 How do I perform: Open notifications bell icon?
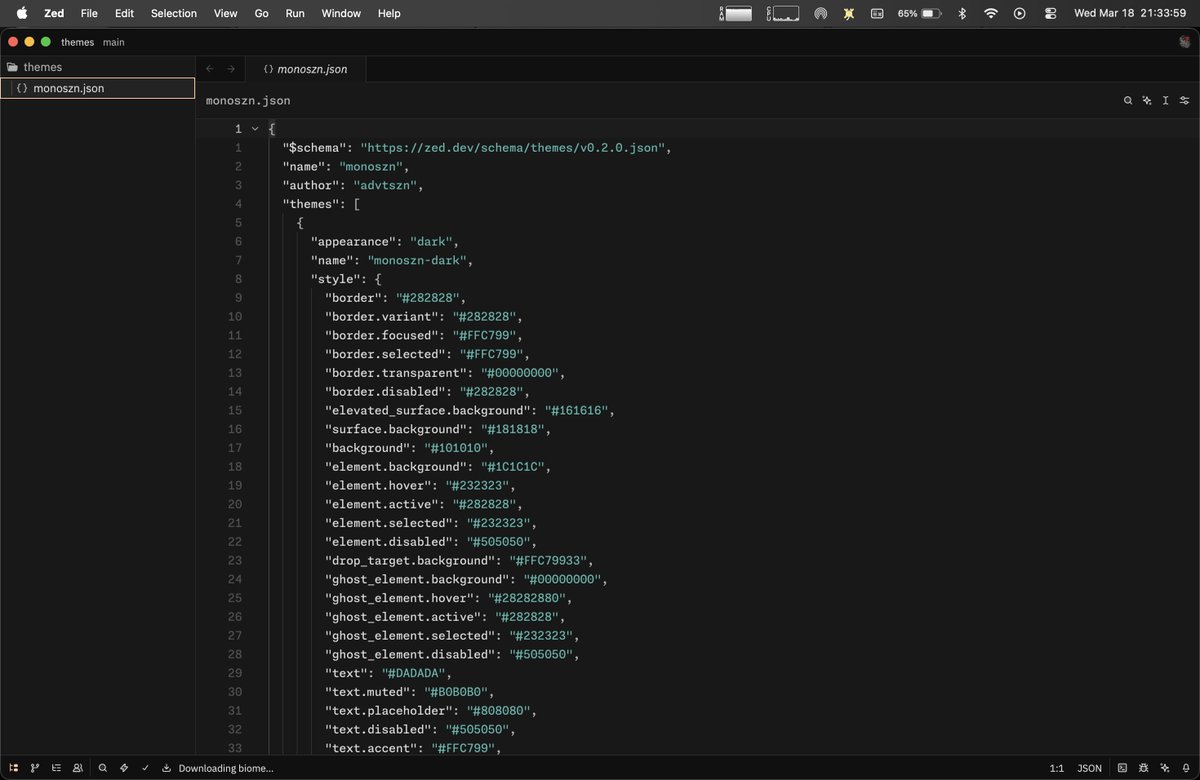tap(1185, 768)
